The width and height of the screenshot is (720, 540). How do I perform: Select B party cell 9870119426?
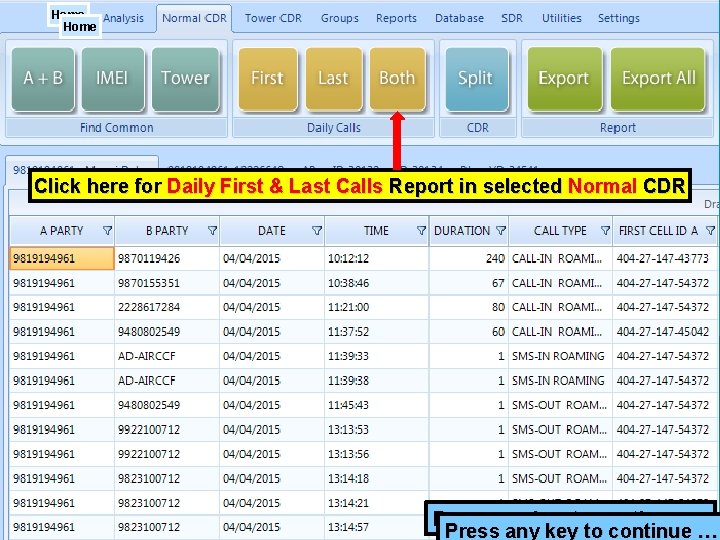(167, 259)
